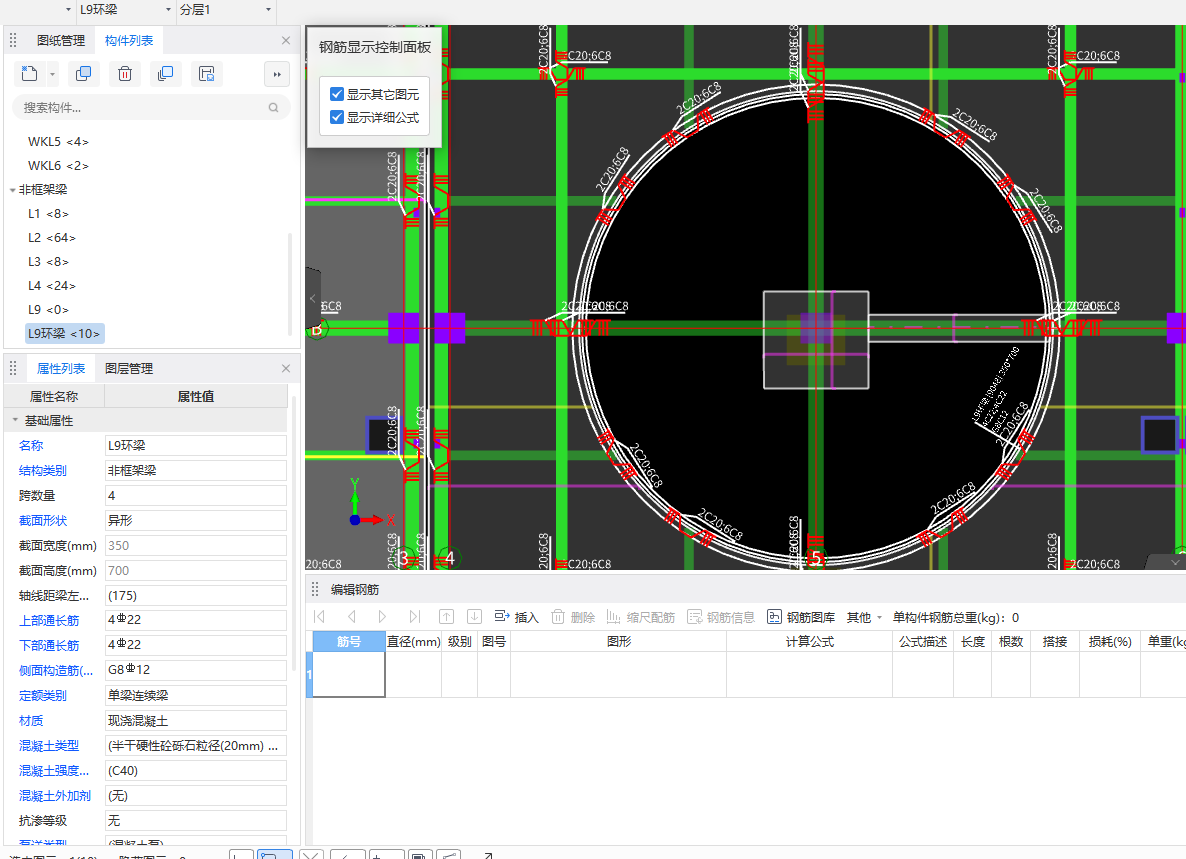
Task: Click the 缩尺配筋 button
Action: tap(641, 617)
